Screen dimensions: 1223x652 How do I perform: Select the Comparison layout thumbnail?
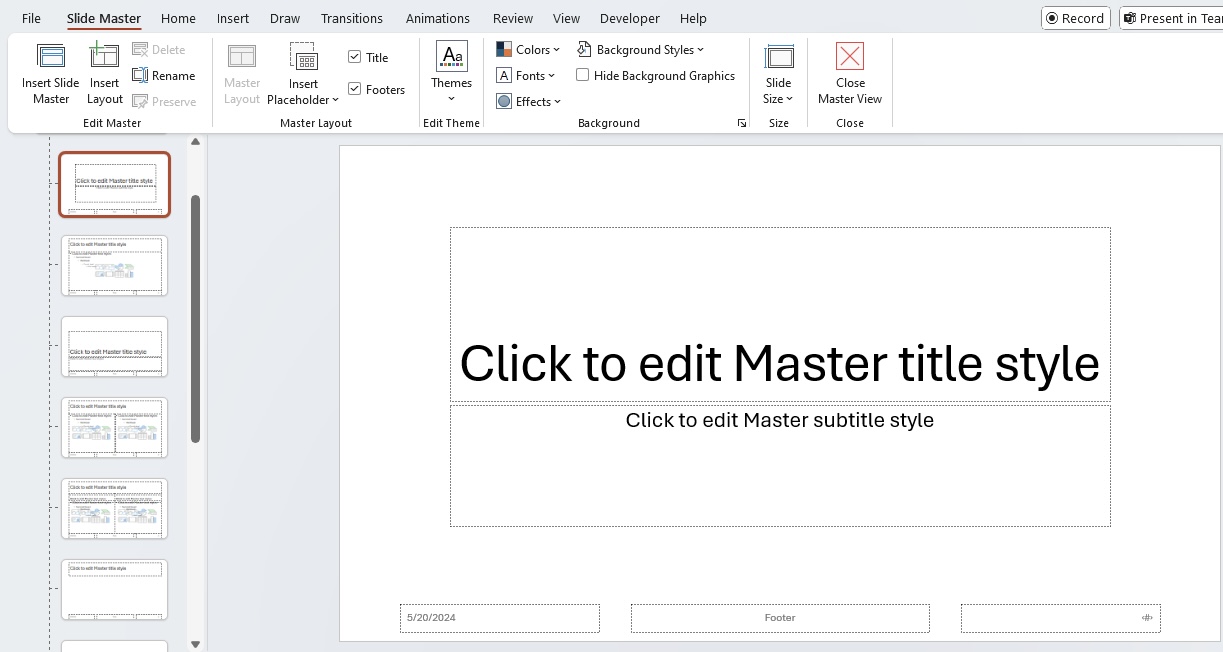coord(115,508)
